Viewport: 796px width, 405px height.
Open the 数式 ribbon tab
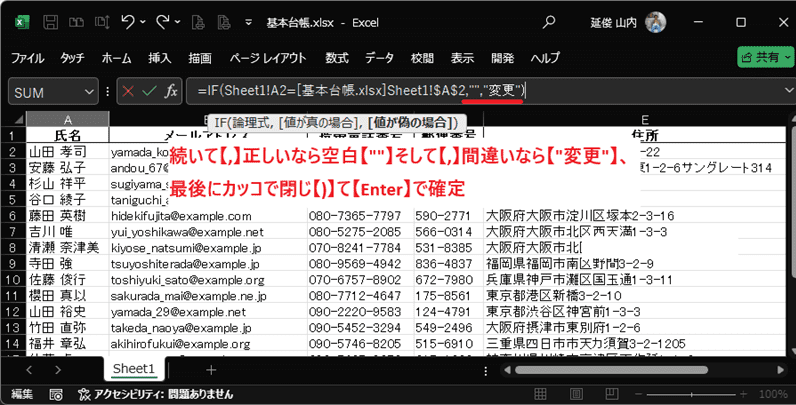click(x=336, y=57)
